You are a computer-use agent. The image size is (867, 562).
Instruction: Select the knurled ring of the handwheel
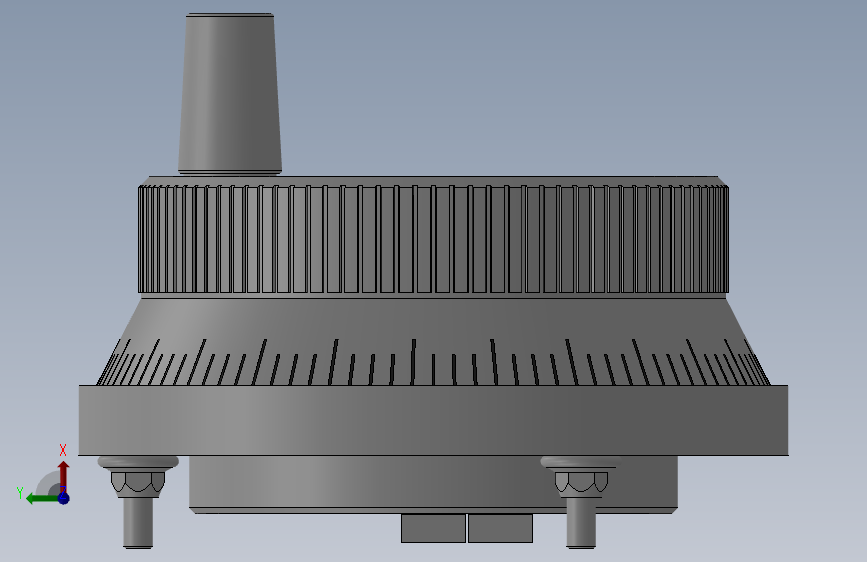coord(433,238)
